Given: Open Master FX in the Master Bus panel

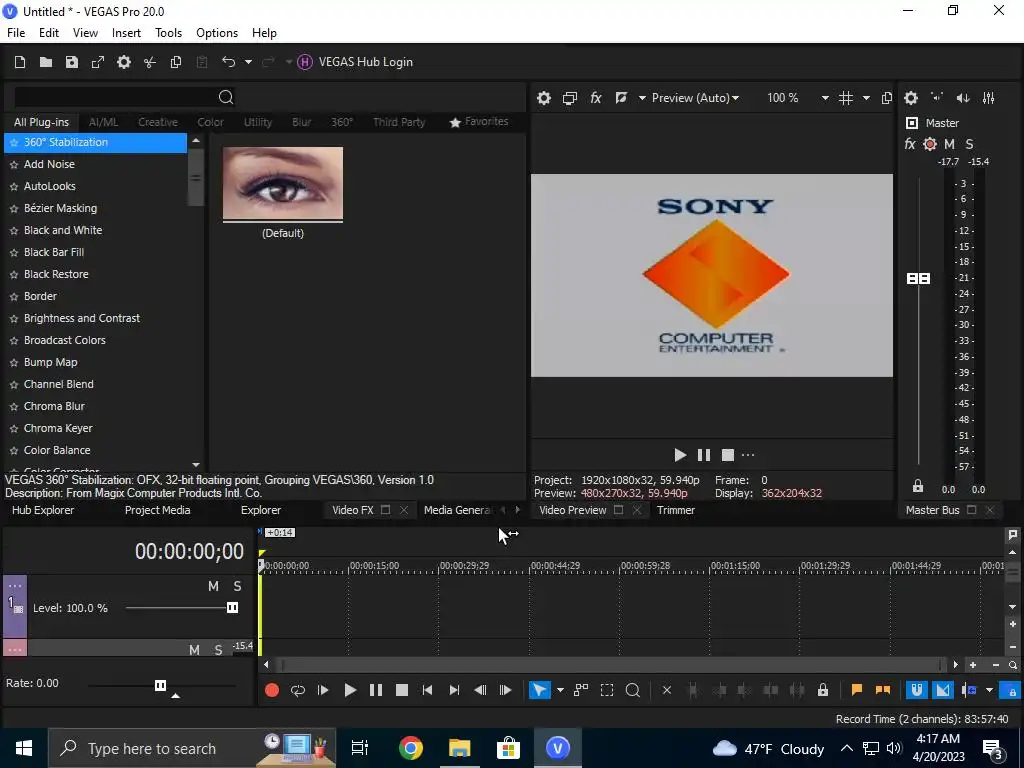Looking at the screenshot, I should coord(910,144).
